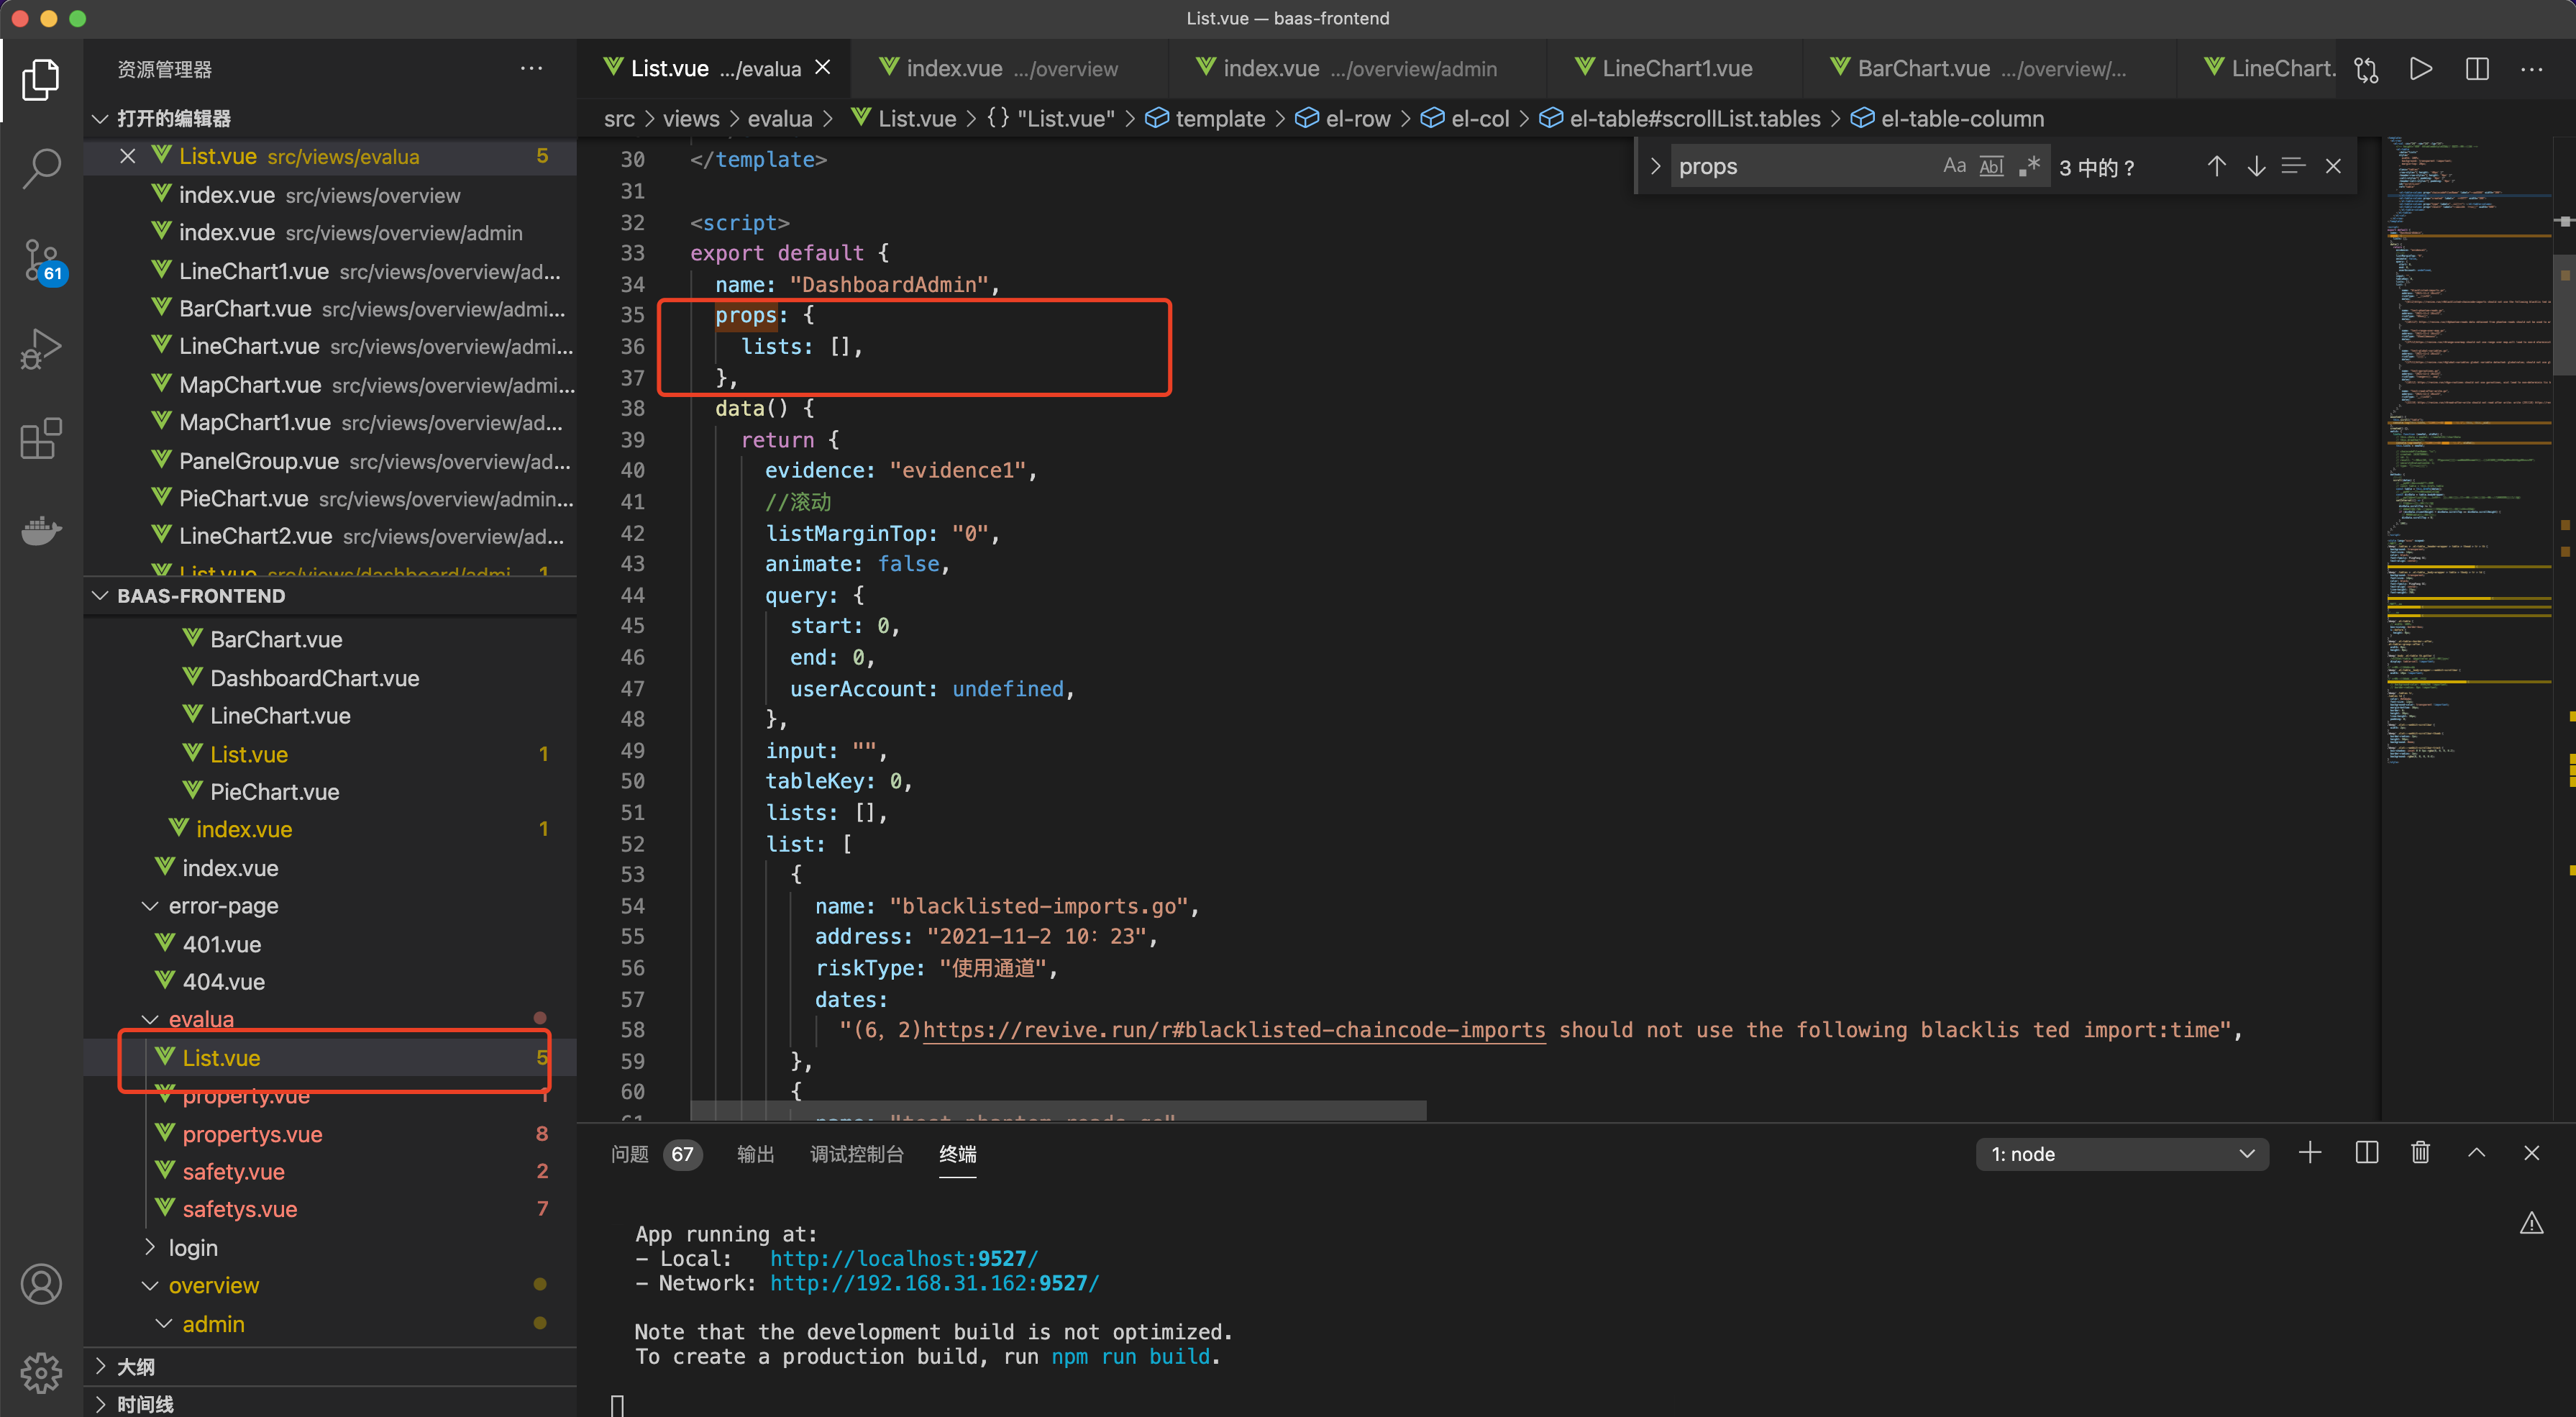Image resolution: width=2576 pixels, height=1417 pixels.
Task: Split the editor to the right
Action: tap(2477, 69)
